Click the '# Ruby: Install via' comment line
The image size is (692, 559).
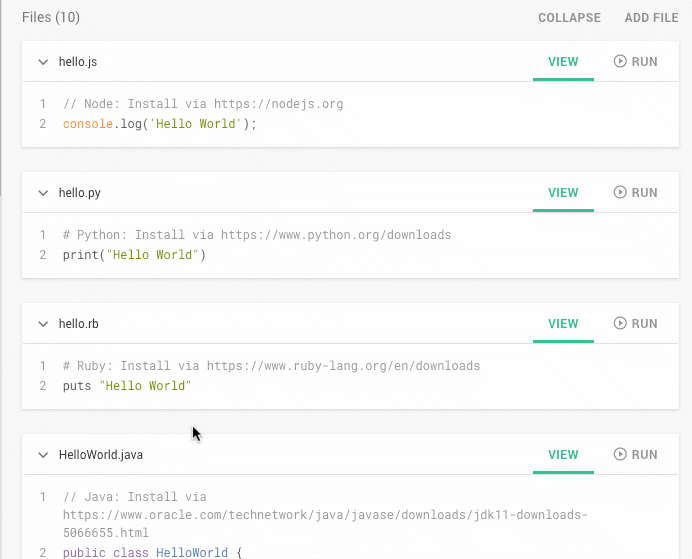271,366
